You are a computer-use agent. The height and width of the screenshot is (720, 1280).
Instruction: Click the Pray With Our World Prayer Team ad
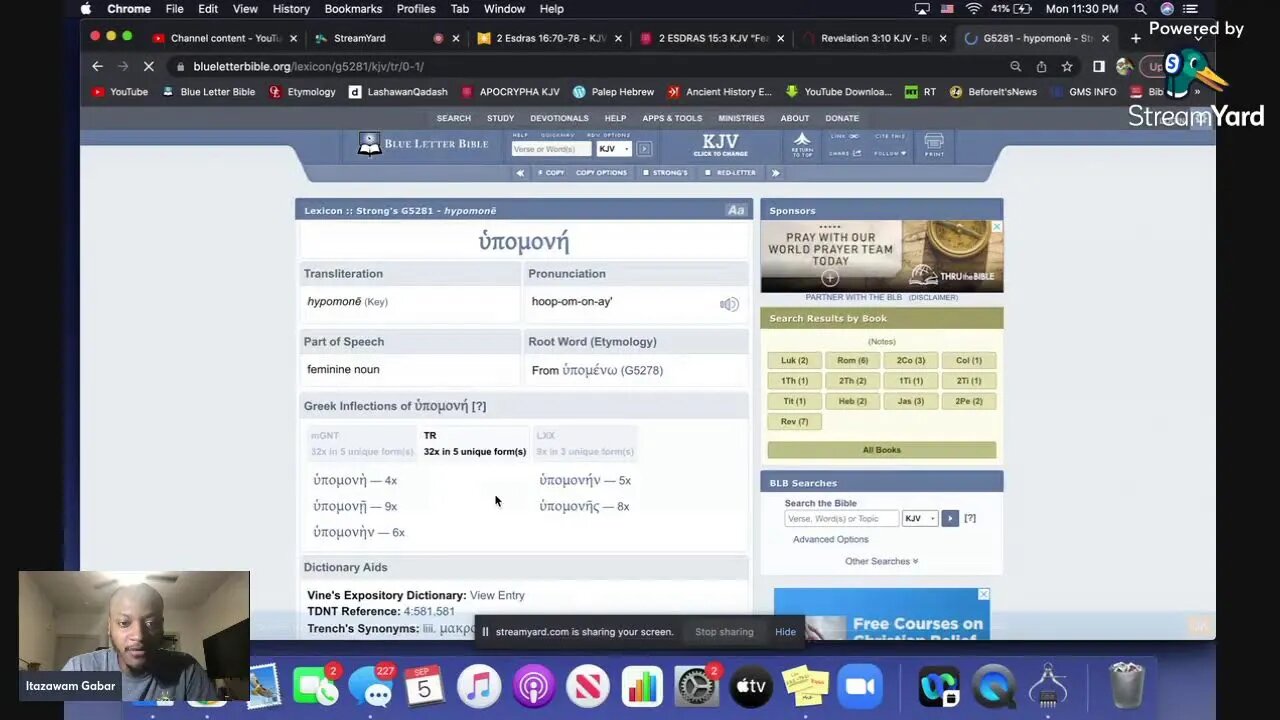[x=881, y=255]
